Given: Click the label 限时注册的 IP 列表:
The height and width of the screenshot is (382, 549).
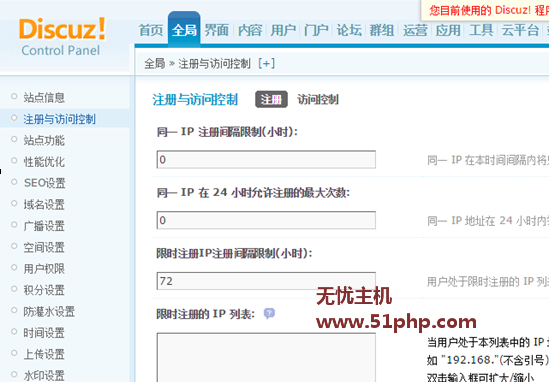Looking at the screenshot, I should point(206,314).
